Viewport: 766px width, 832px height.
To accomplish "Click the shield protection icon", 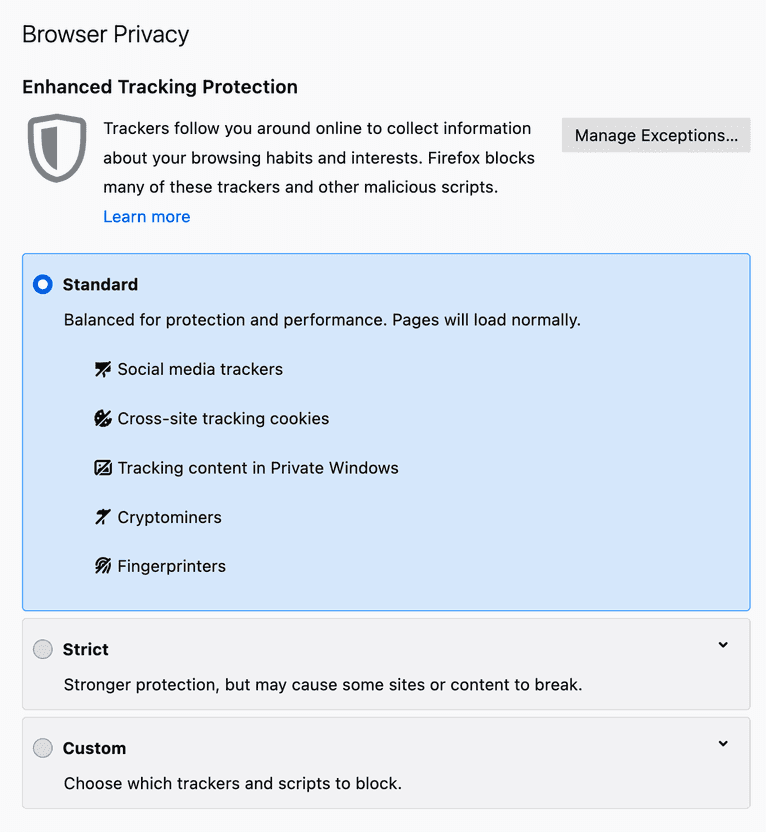I will coord(56,148).
